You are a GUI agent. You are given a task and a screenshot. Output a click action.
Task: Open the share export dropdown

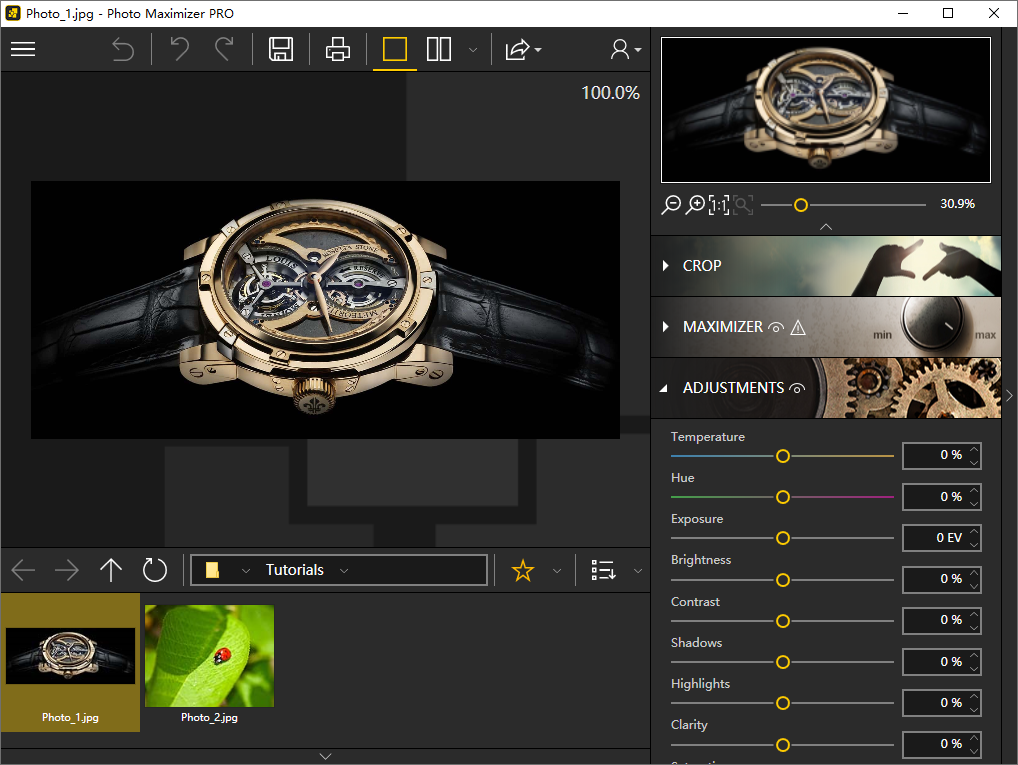(x=522, y=49)
